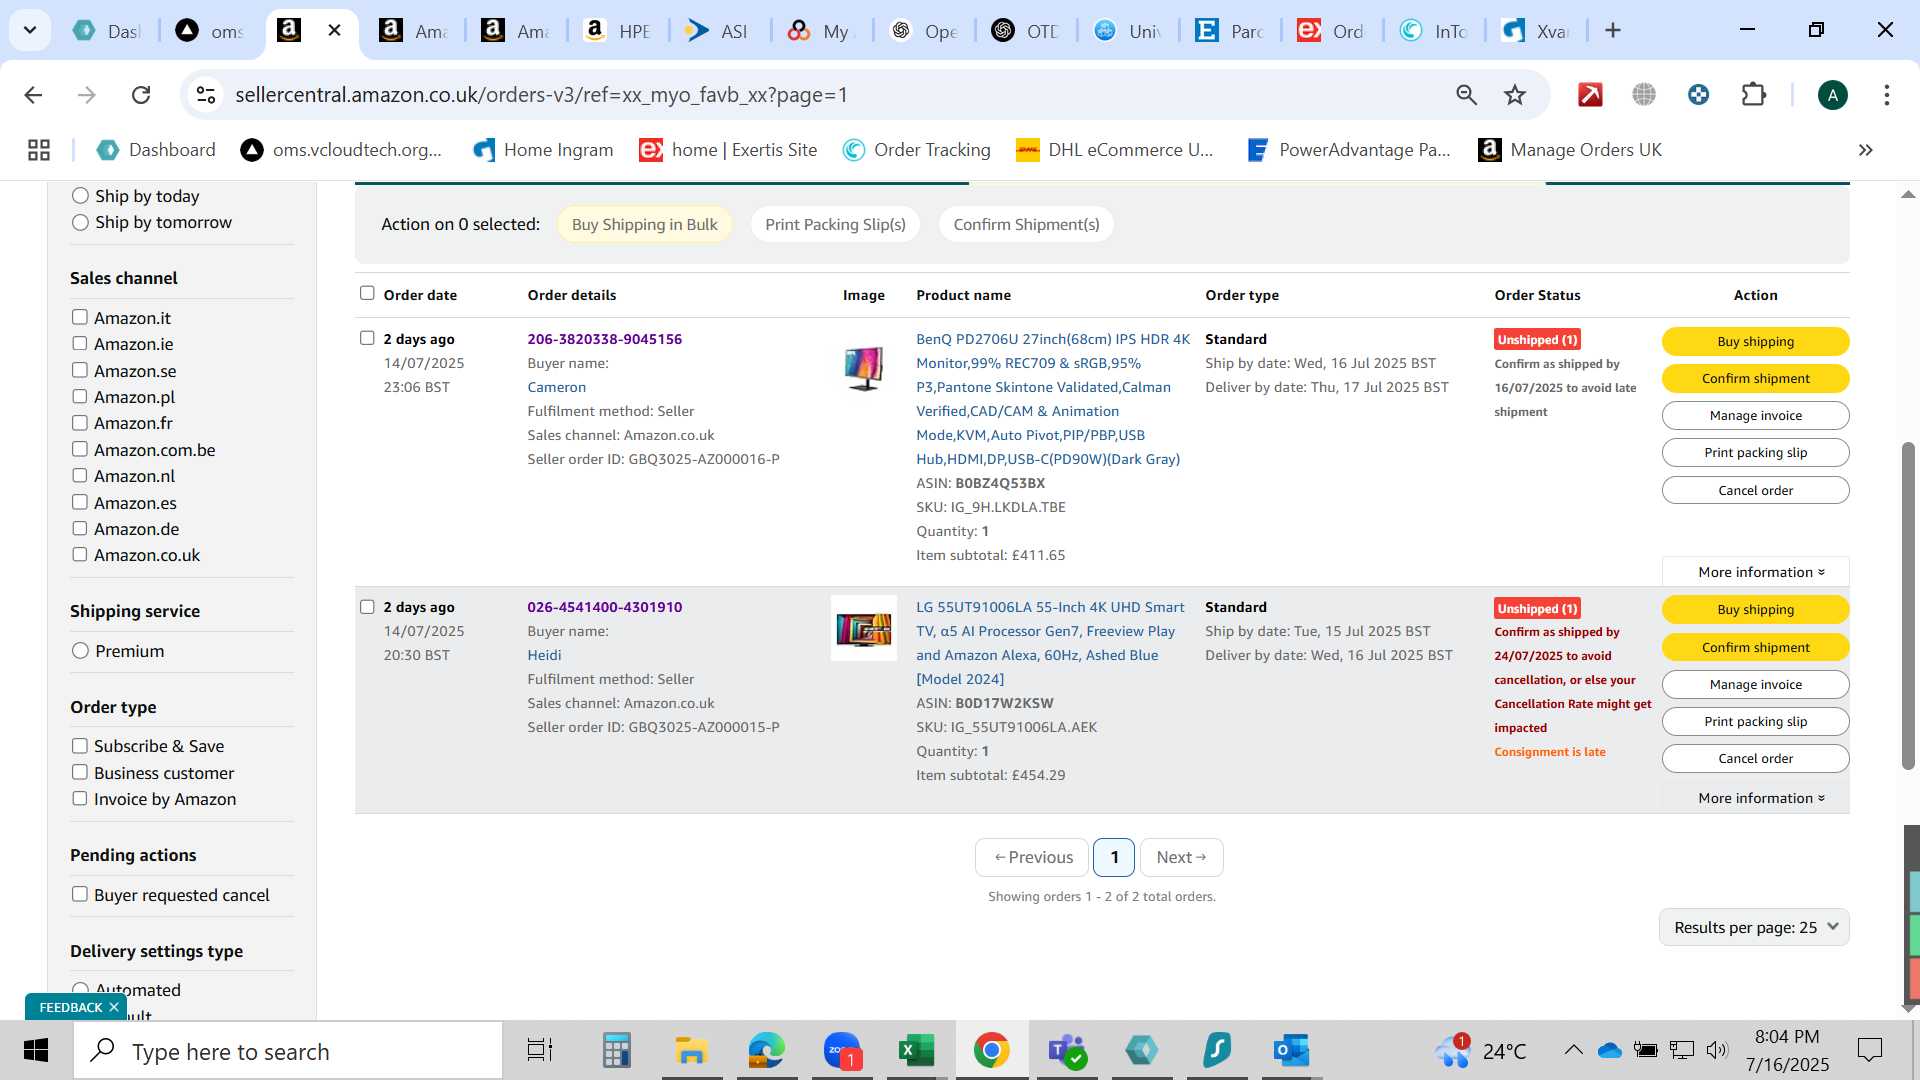This screenshot has width=1920, height=1080.
Task: Switch to ASI browser tab
Action: pos(720,31)
